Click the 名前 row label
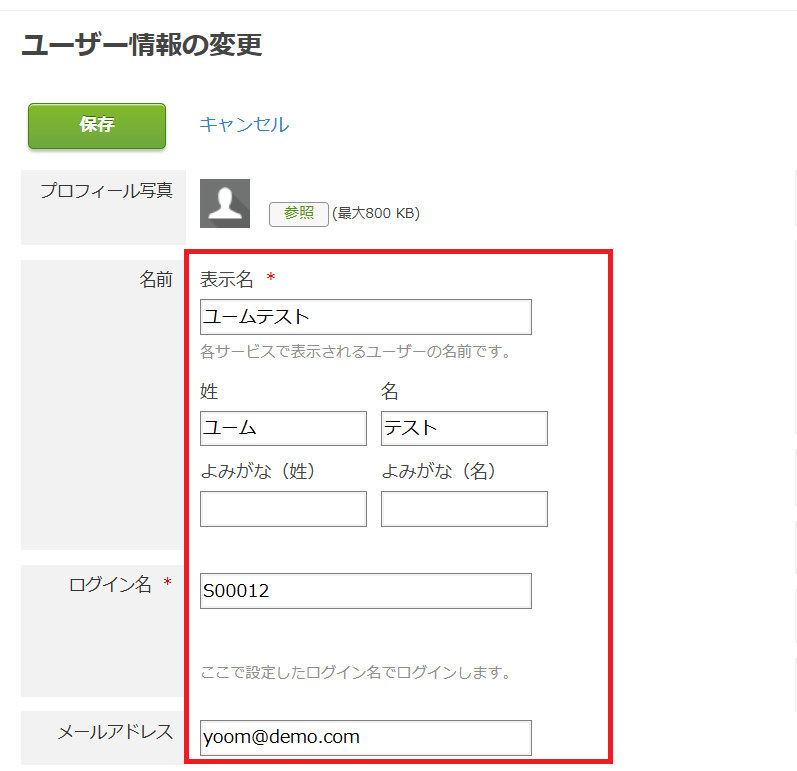The height and width of the screenshot is (771, 797). 156,280
